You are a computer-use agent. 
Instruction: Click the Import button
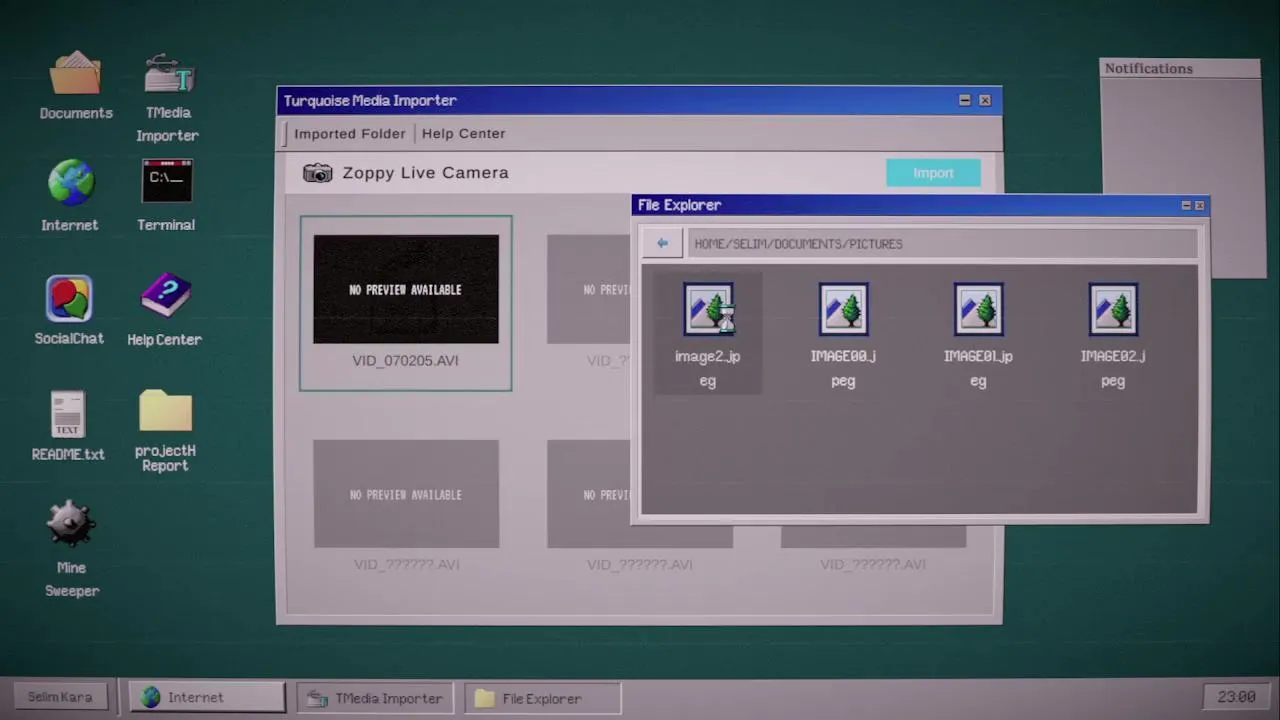pos(933,173)
